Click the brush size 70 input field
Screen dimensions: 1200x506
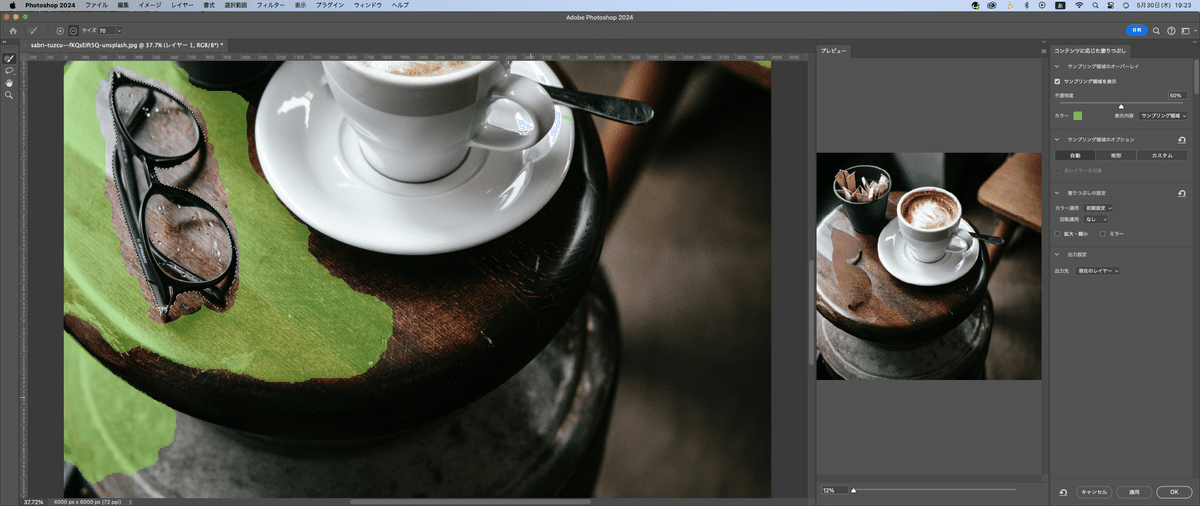[109, 31]
